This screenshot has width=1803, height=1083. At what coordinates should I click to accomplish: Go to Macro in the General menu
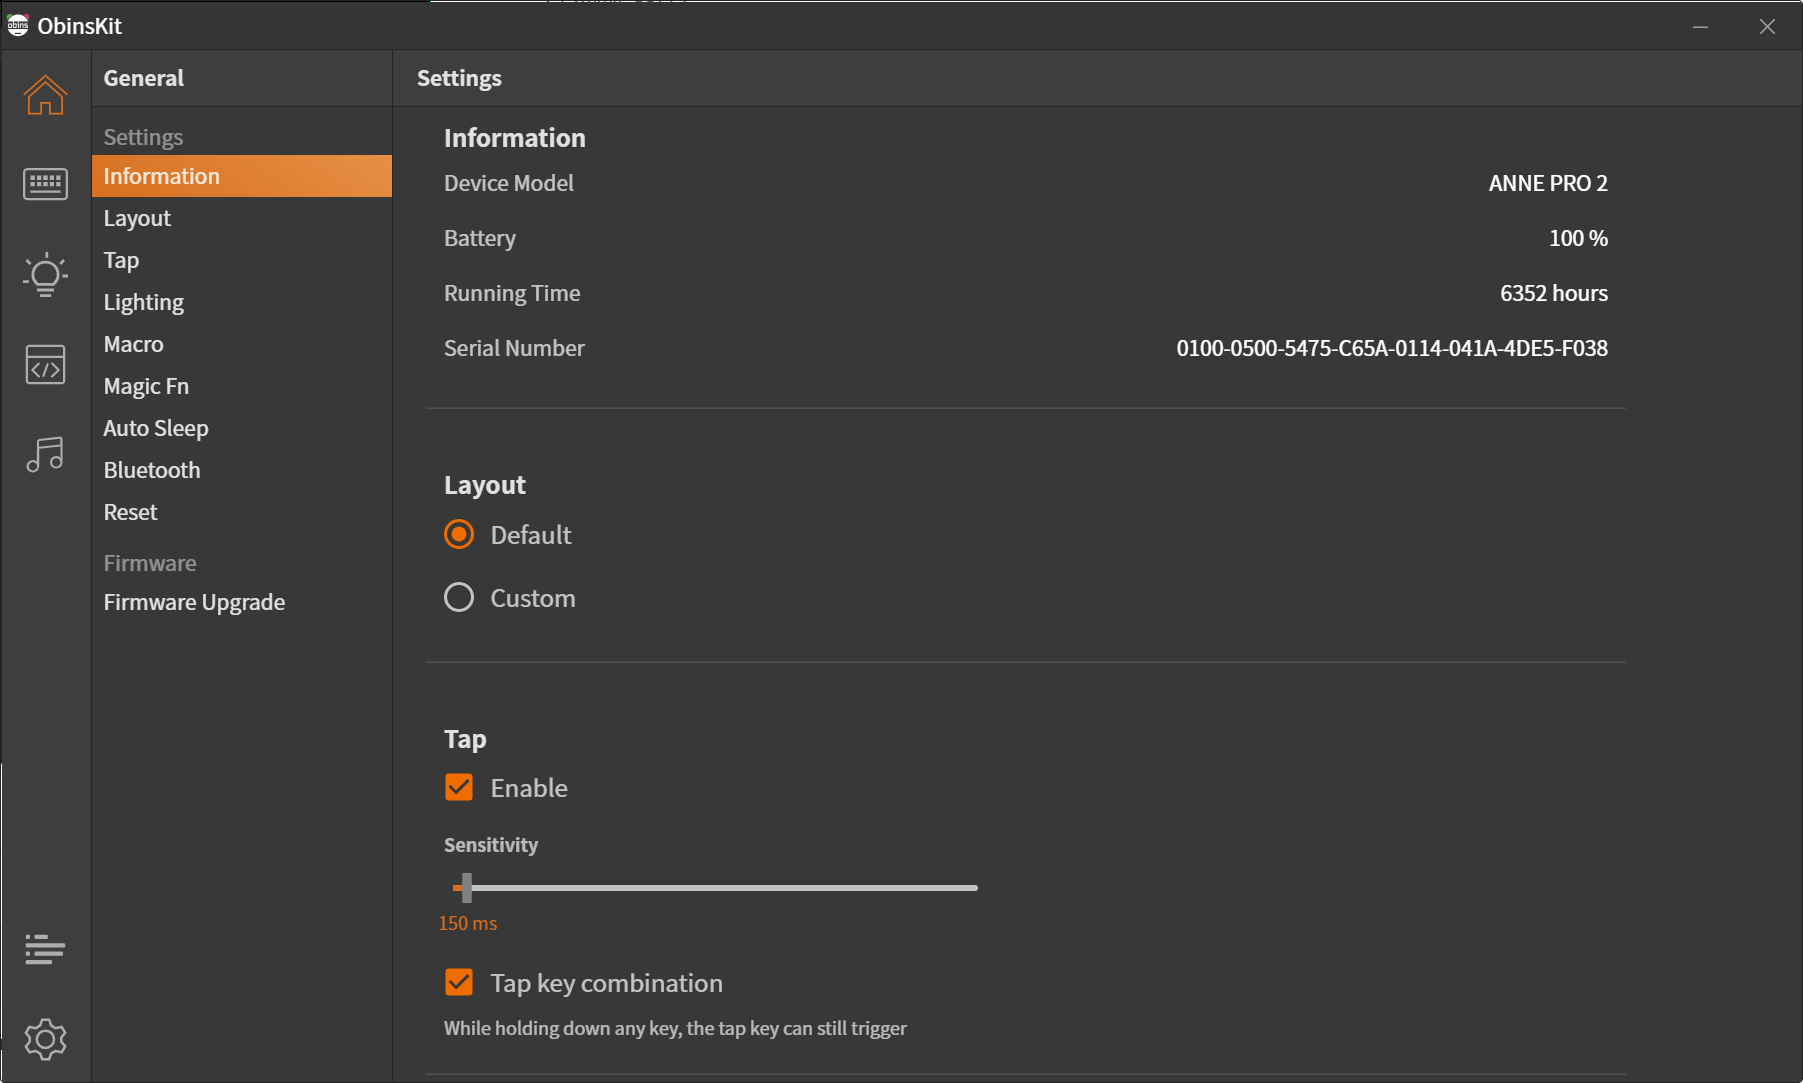pos(242,344)
